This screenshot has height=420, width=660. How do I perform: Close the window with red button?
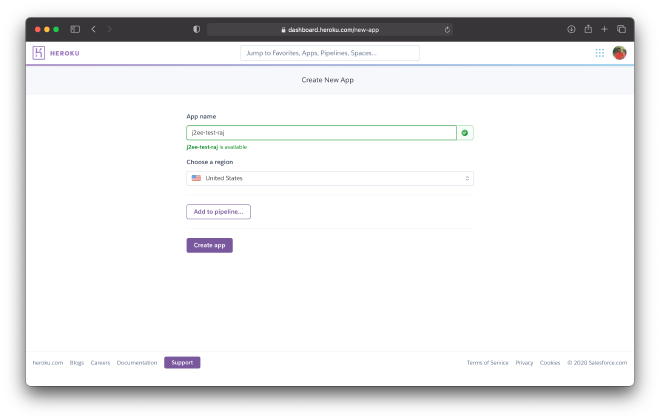tap(37, 29)
